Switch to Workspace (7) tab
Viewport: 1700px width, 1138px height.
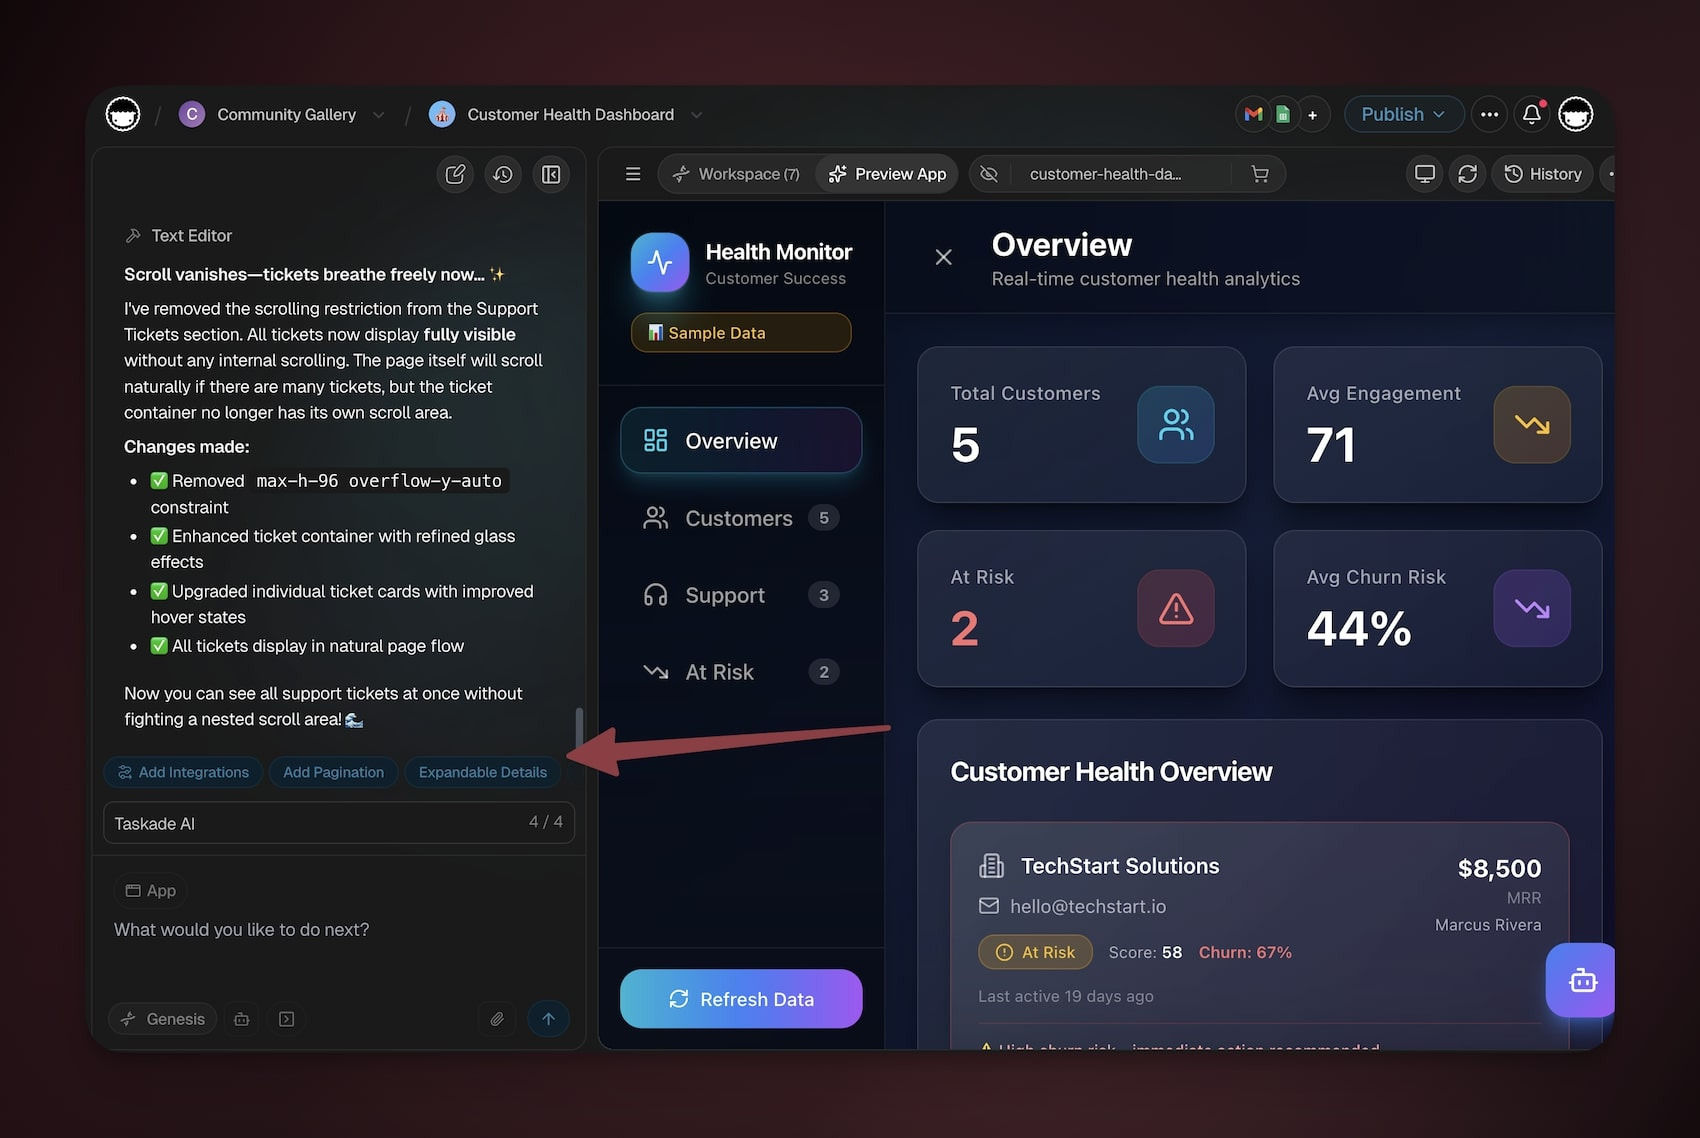(738, 174)
